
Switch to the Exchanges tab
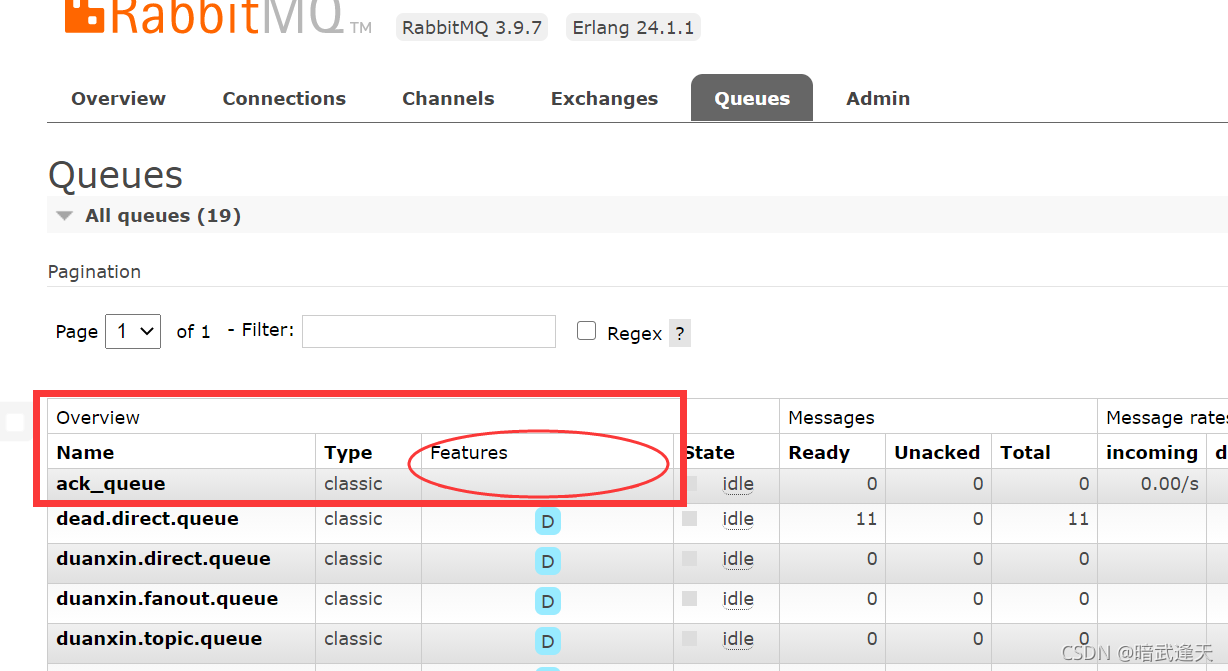(x=604, y=99)
